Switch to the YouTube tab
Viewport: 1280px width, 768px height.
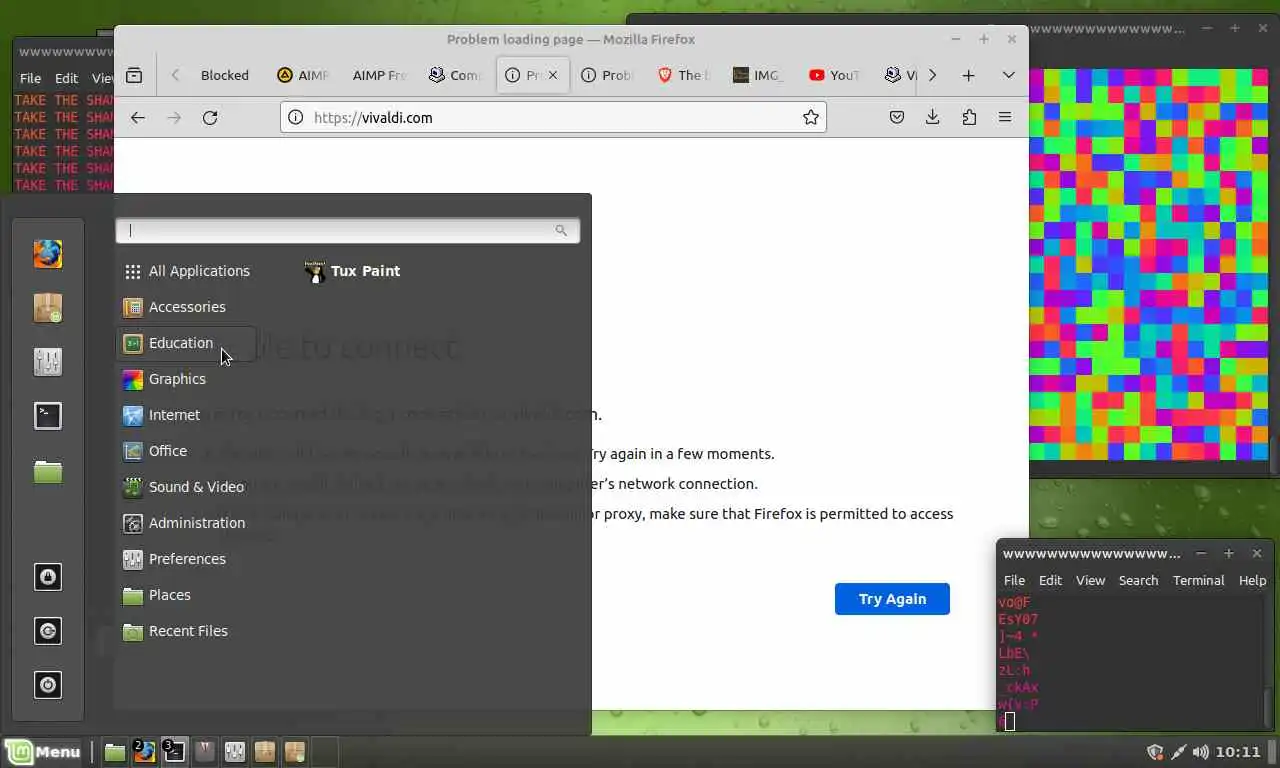click(x=835, y=75)
